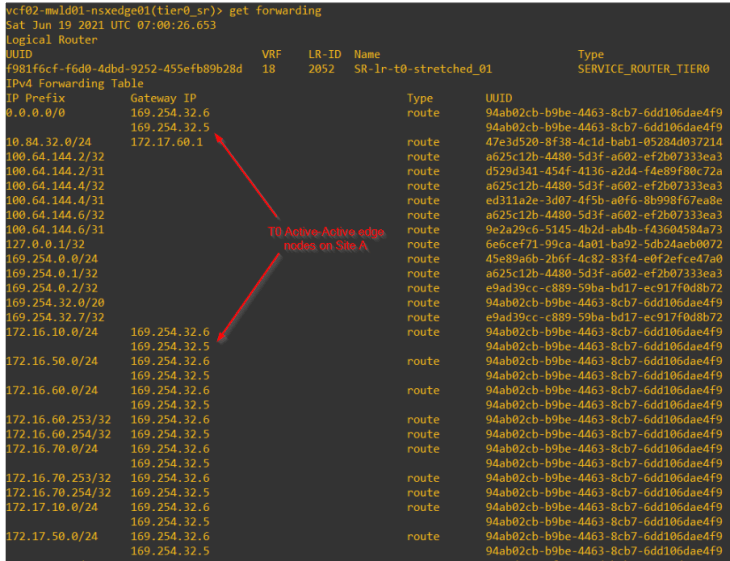The width and height of the screenshot is (730, 561).
Task: Select prefix 169.254.0.1/32
Action: (x=52, y=274)
